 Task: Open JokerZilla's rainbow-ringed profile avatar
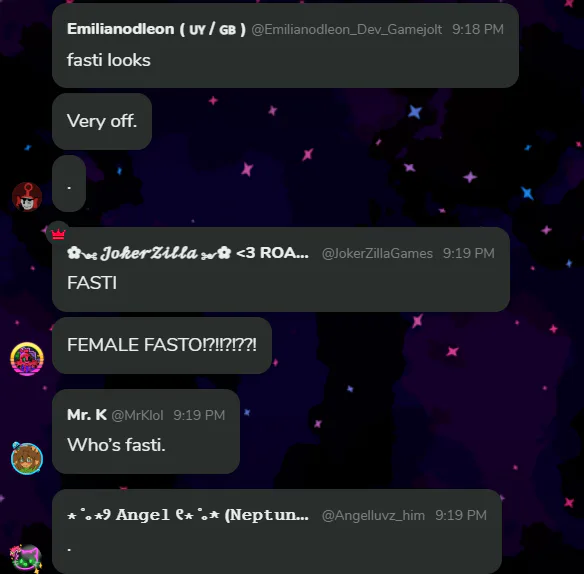click(27, 359)
